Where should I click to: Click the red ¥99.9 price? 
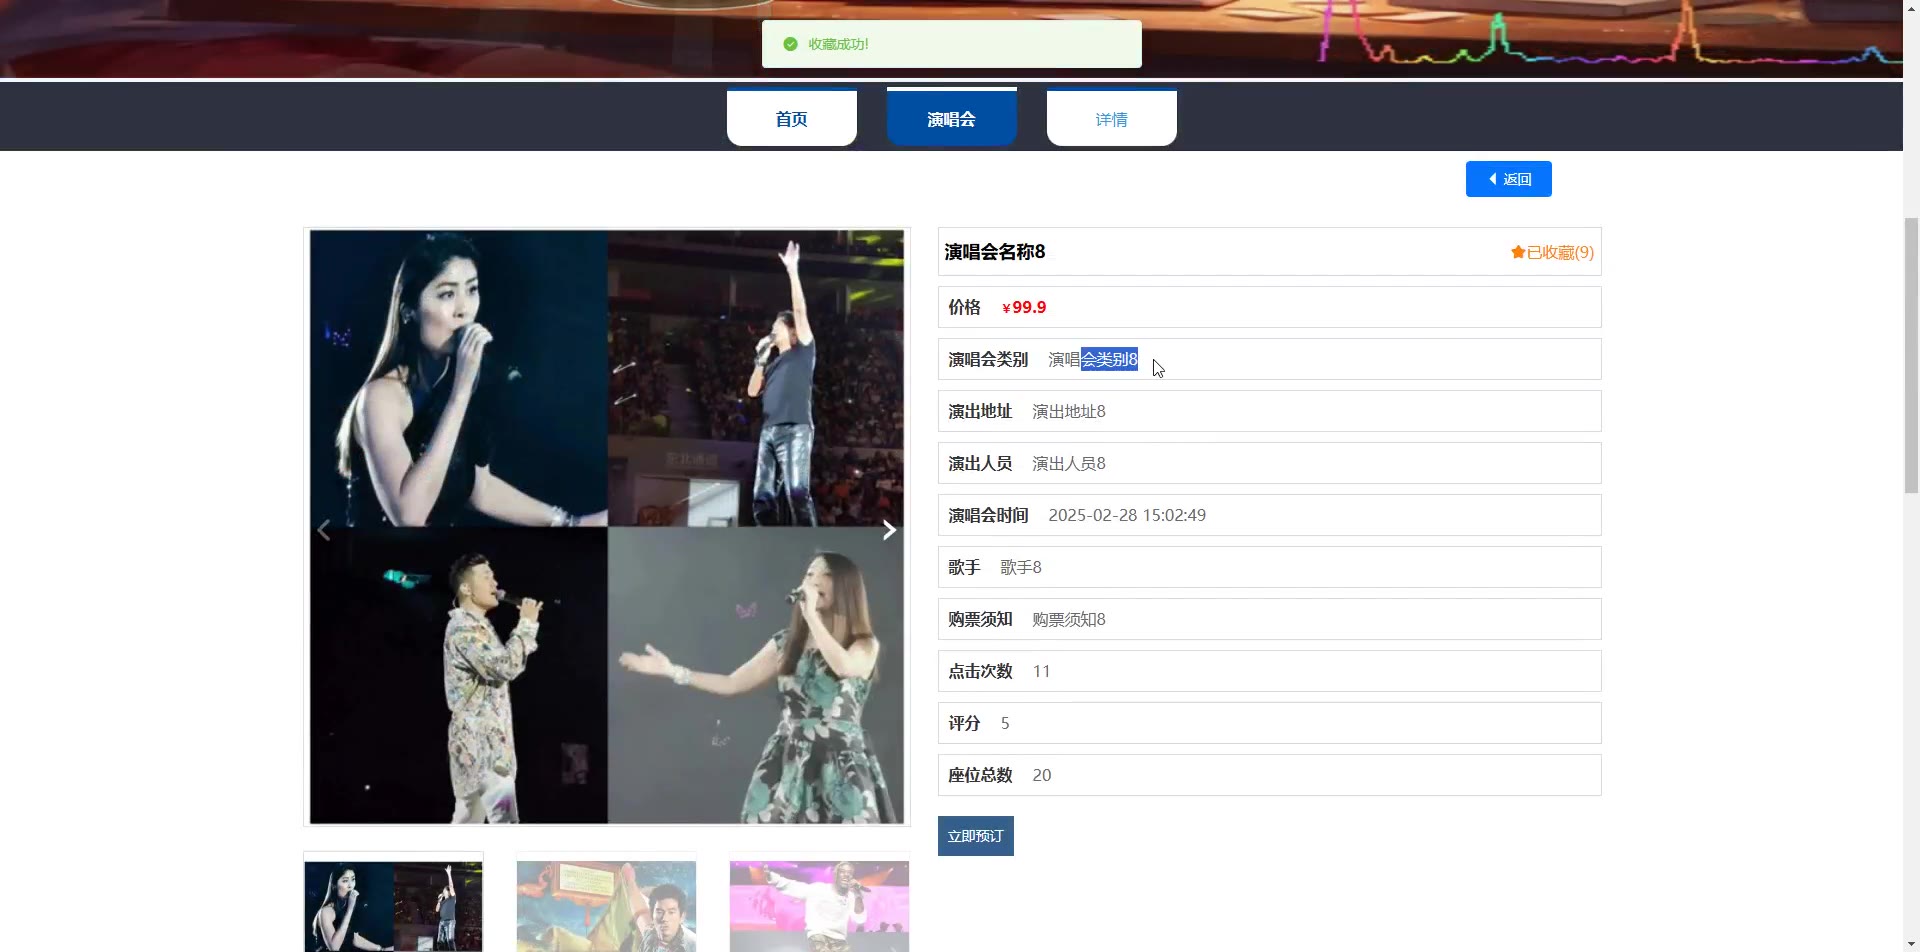pos(1024,307)
